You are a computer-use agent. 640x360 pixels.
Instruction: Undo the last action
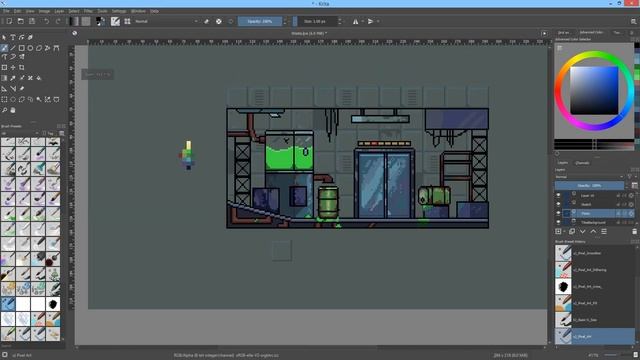pyautogui.click(x=47, y=21)
